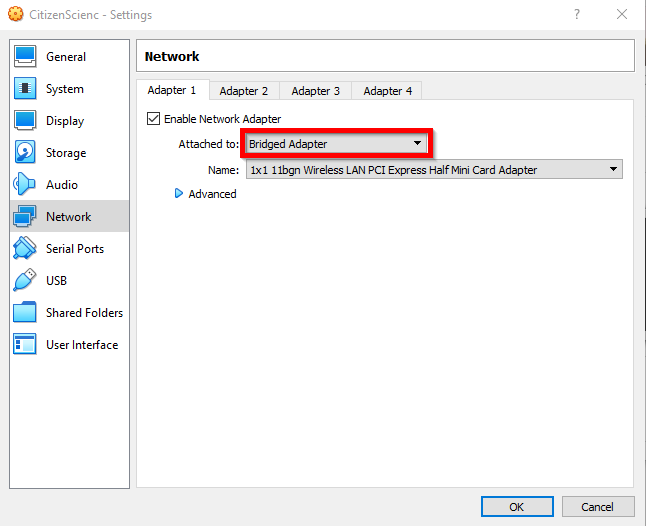Go to USB label in sidebar

pyautogui.click(x=56, y=281)
